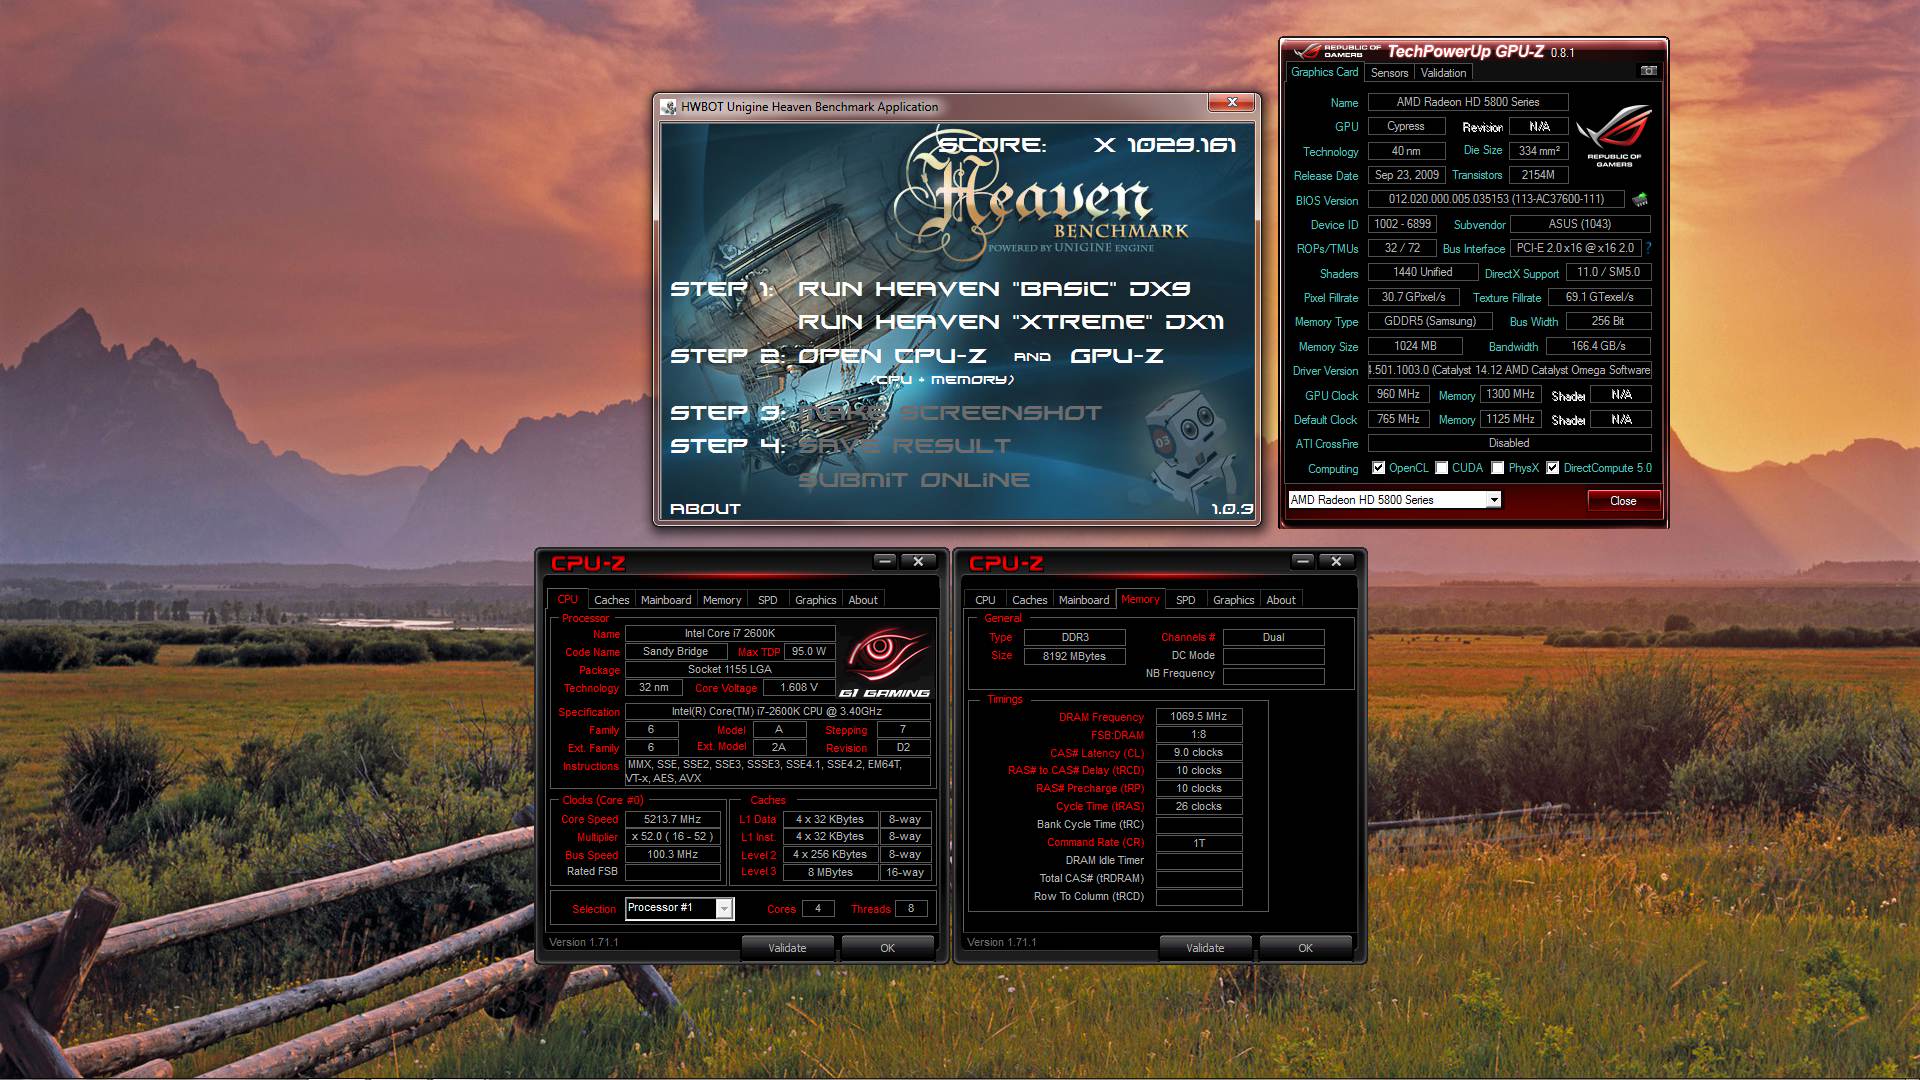1920x1080 pixels.
Task: Click the GPU-Z Close button
Action: (x=1623, y=501)
